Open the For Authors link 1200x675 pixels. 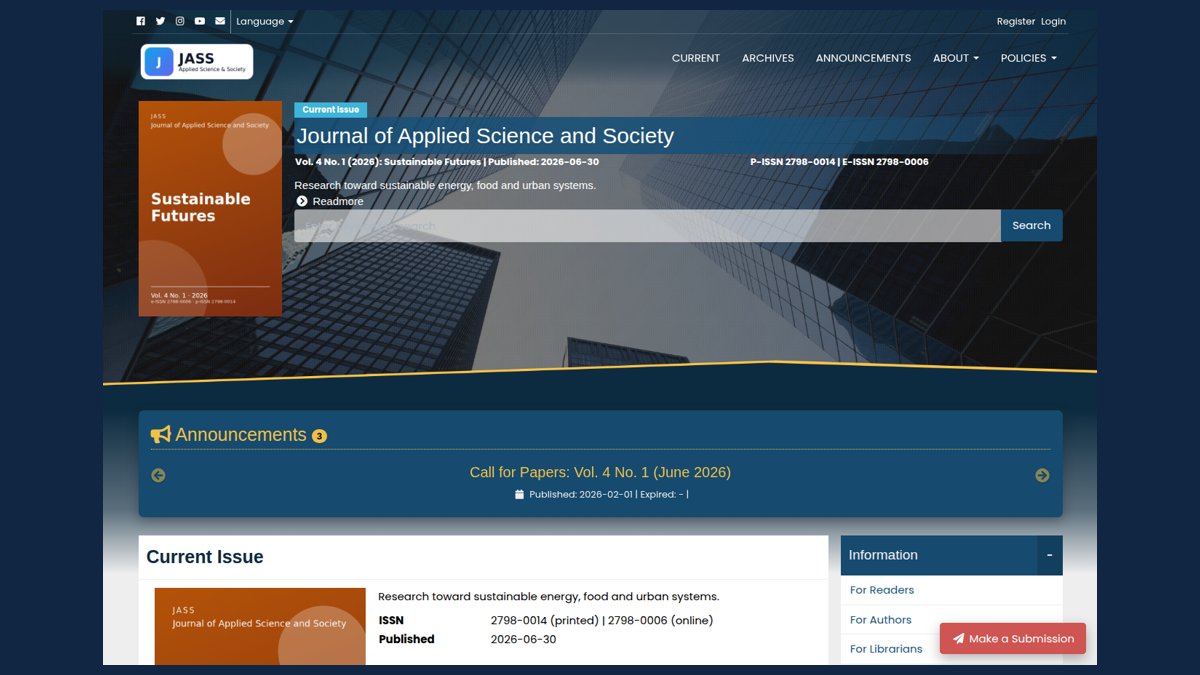pyautogui.click(x=881, y=620)
